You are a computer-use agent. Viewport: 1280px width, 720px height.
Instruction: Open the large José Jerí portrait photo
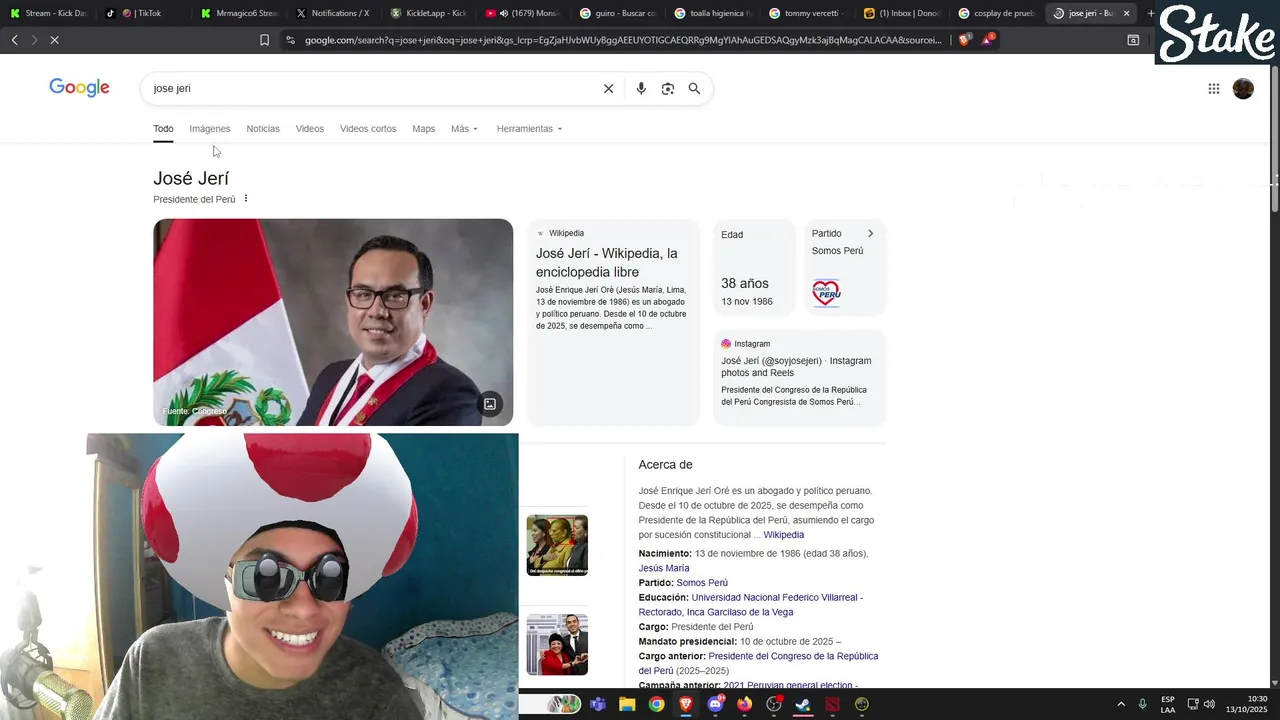[333, 322]
